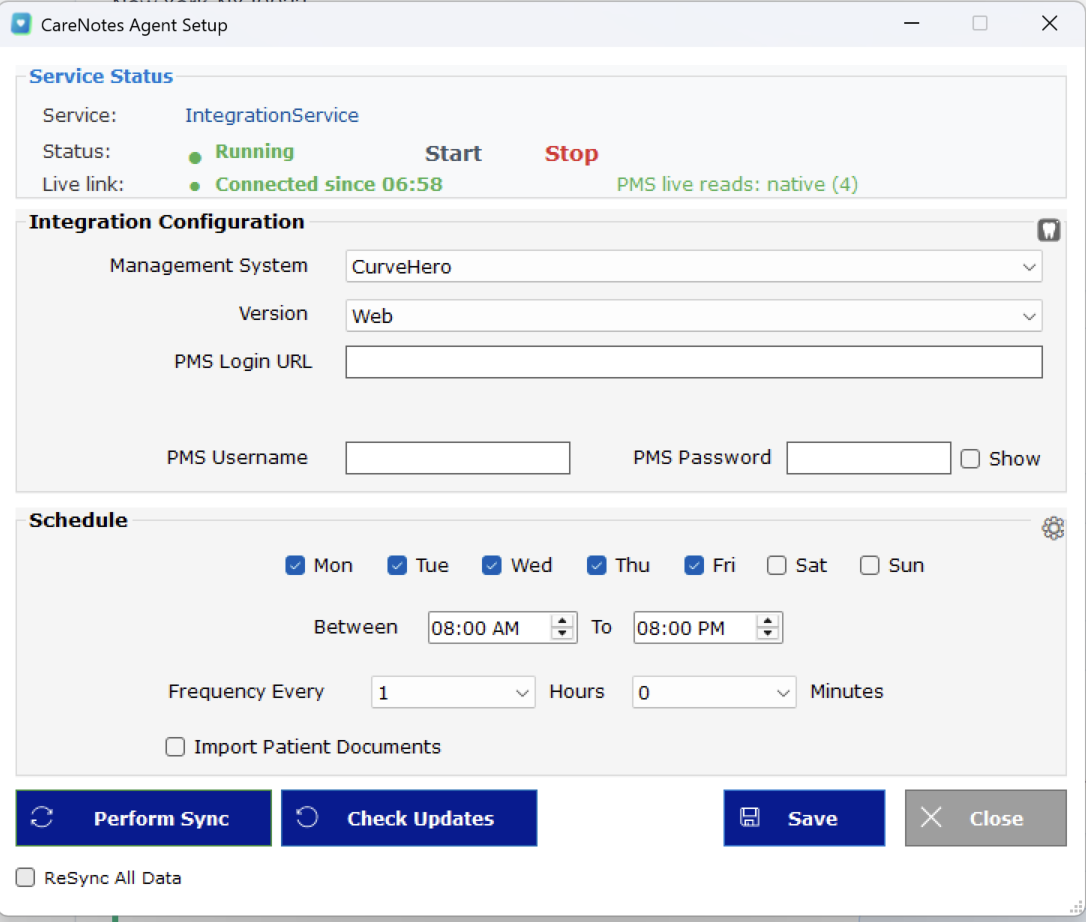
Task: Uncheck the Wed schedule checkbox
Action: coord(492,565)
